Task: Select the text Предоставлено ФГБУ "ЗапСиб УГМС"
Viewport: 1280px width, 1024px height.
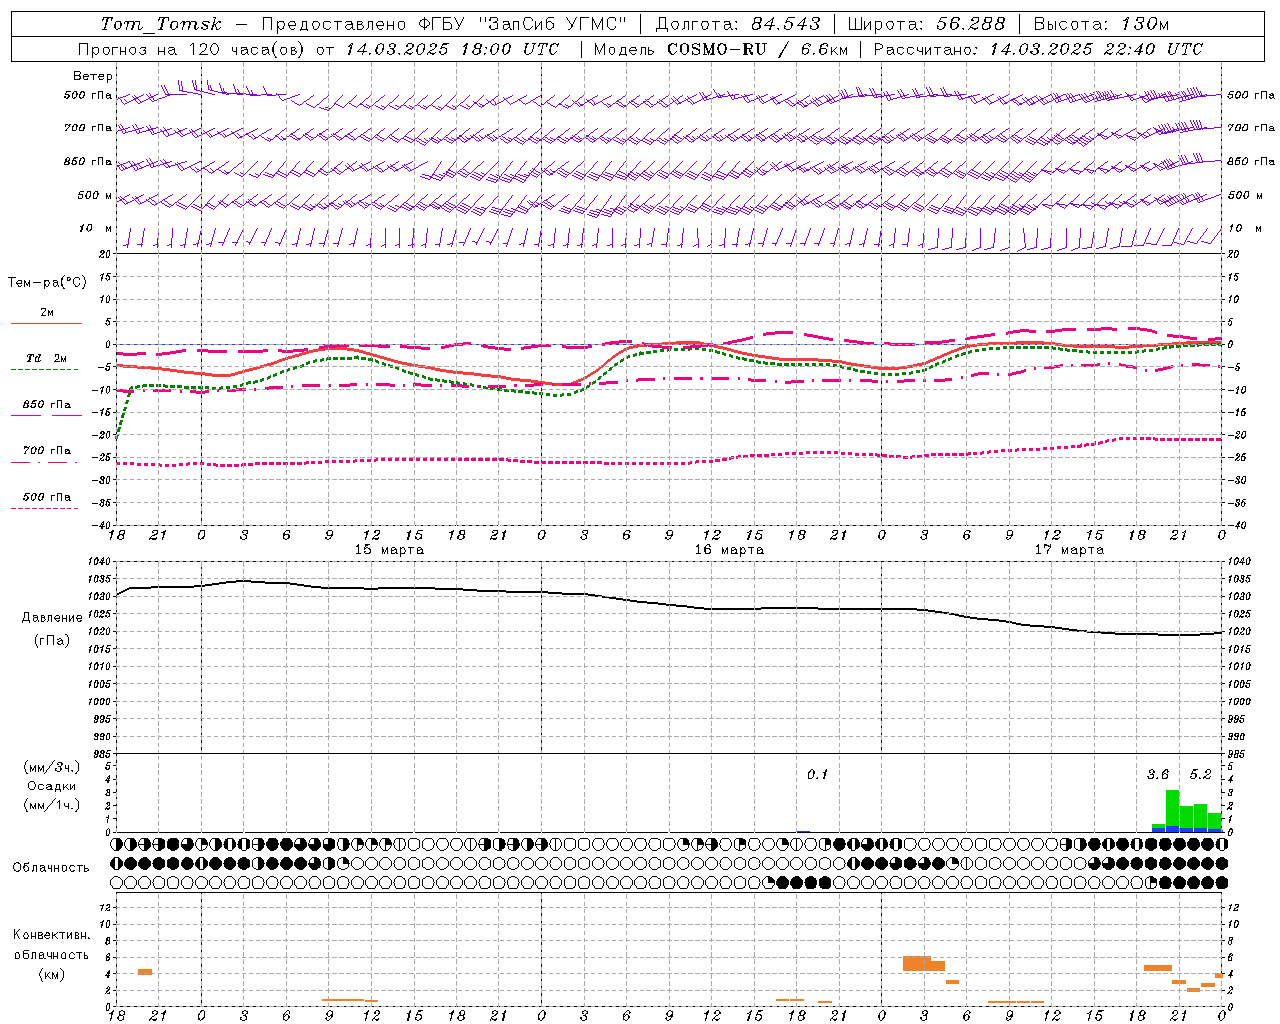Action: click(x=443, y=24)
